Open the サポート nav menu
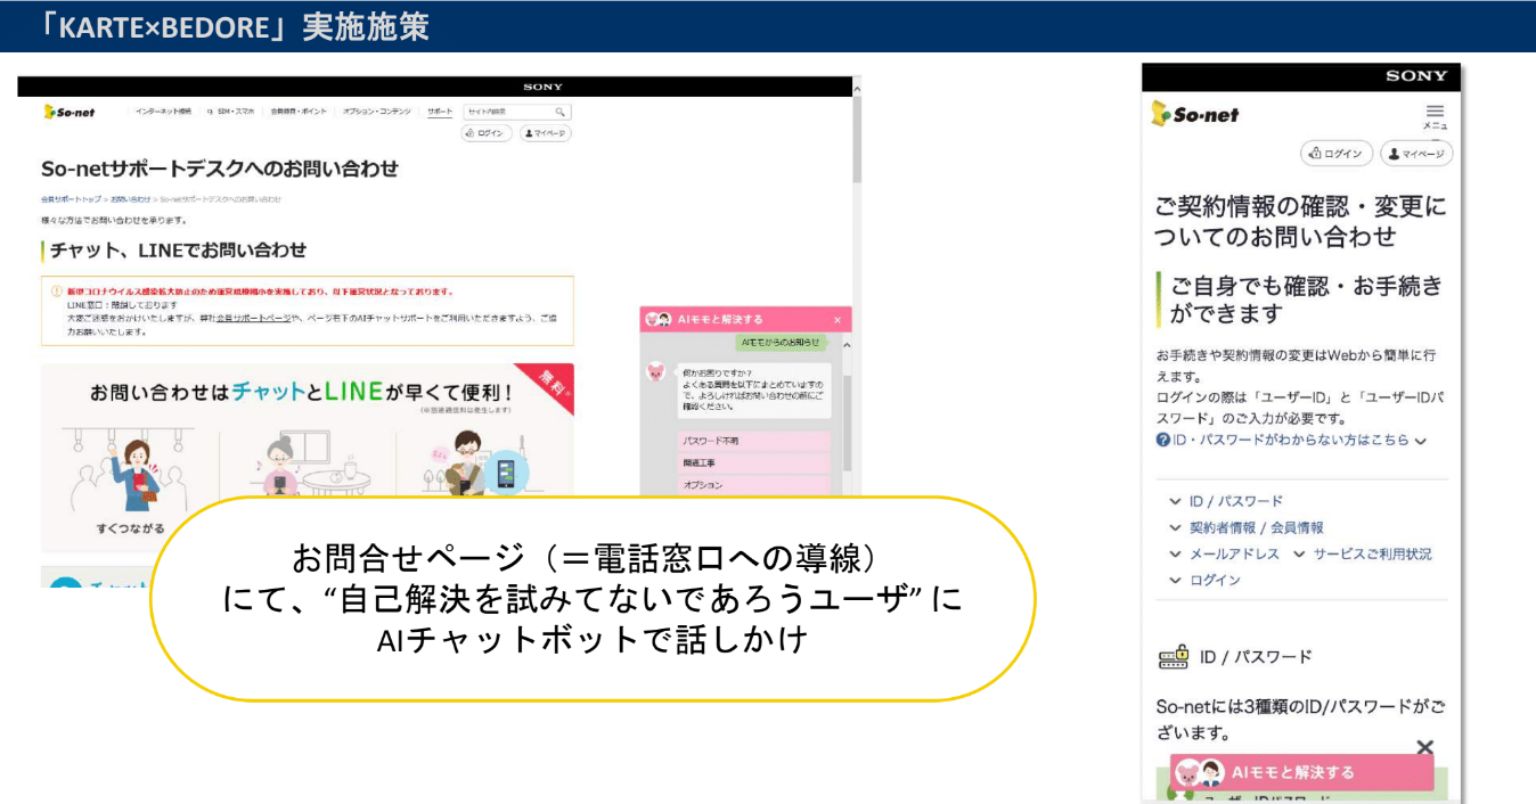Viewport: 1536px width, 804px height. (440, 112)
